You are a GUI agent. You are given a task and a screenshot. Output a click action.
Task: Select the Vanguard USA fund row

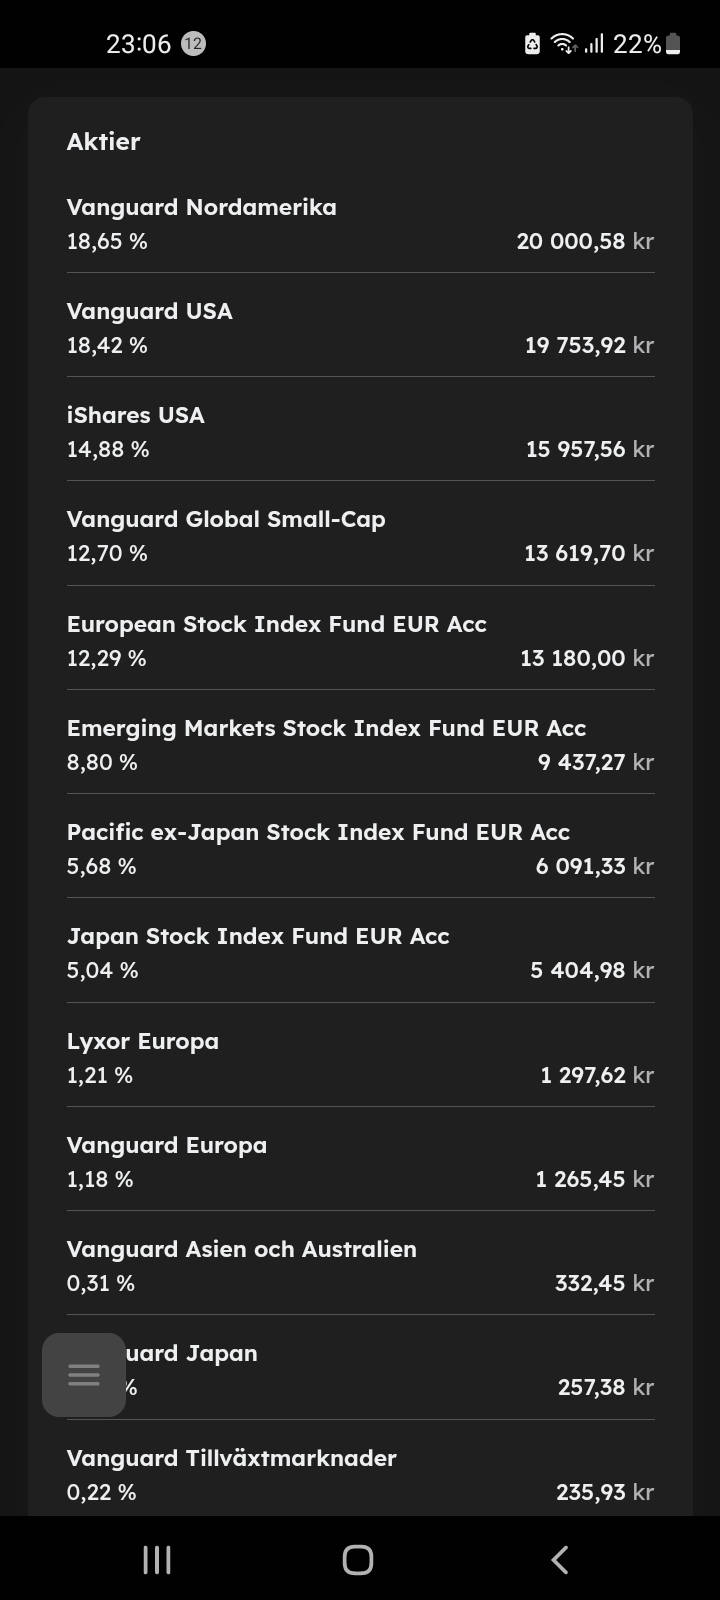pos(360,328)
